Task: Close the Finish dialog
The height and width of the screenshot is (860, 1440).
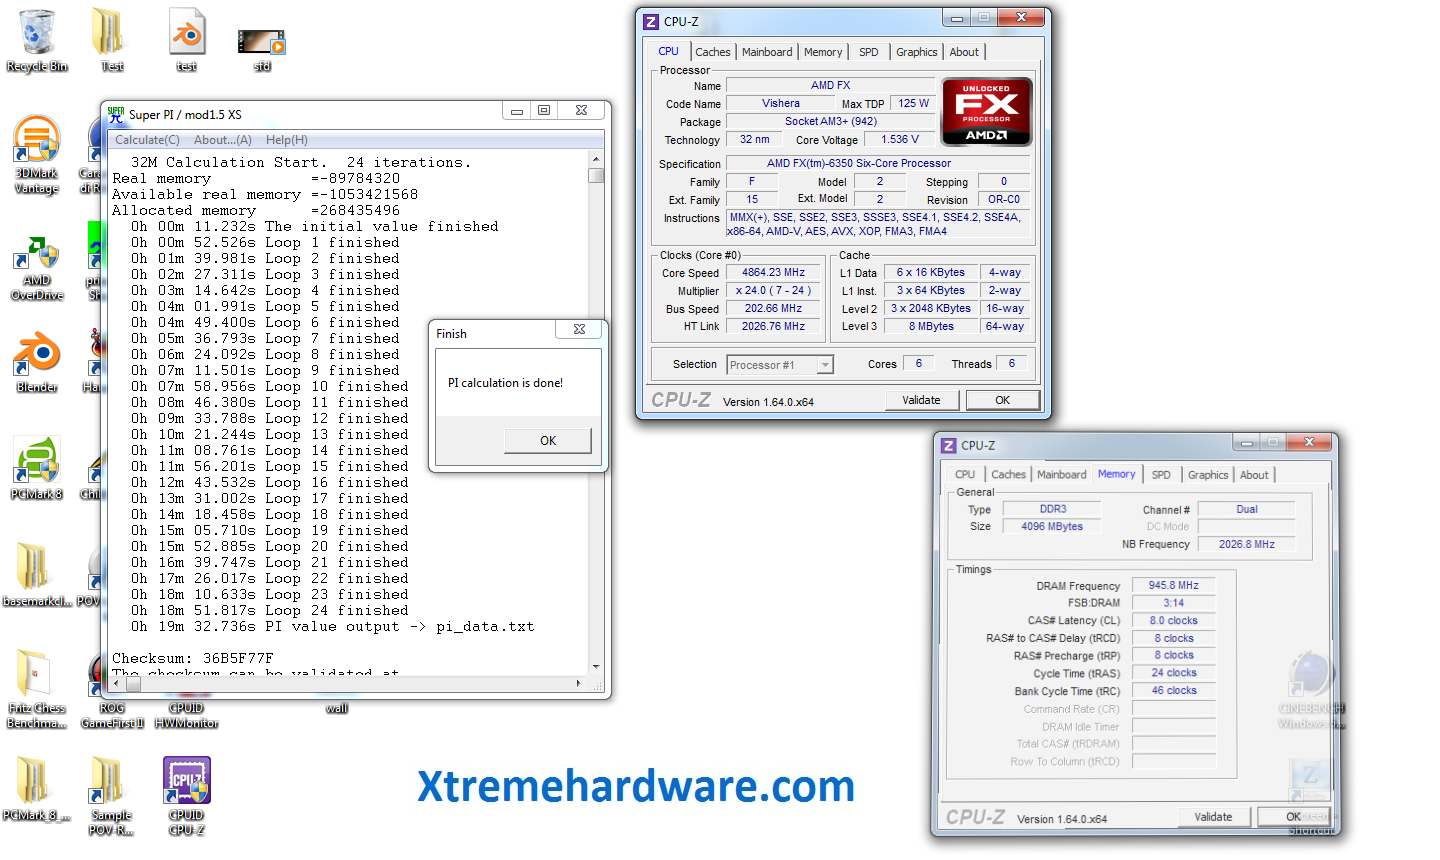Action: click(x=579, y=329)
